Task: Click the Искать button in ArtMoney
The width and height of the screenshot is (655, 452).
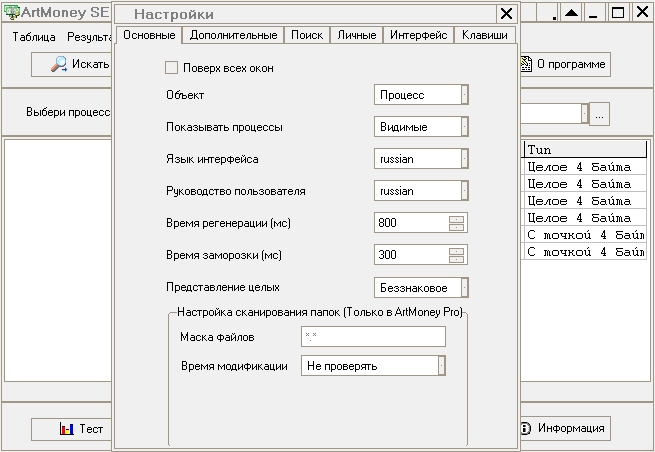Action: tap(71, 64)
